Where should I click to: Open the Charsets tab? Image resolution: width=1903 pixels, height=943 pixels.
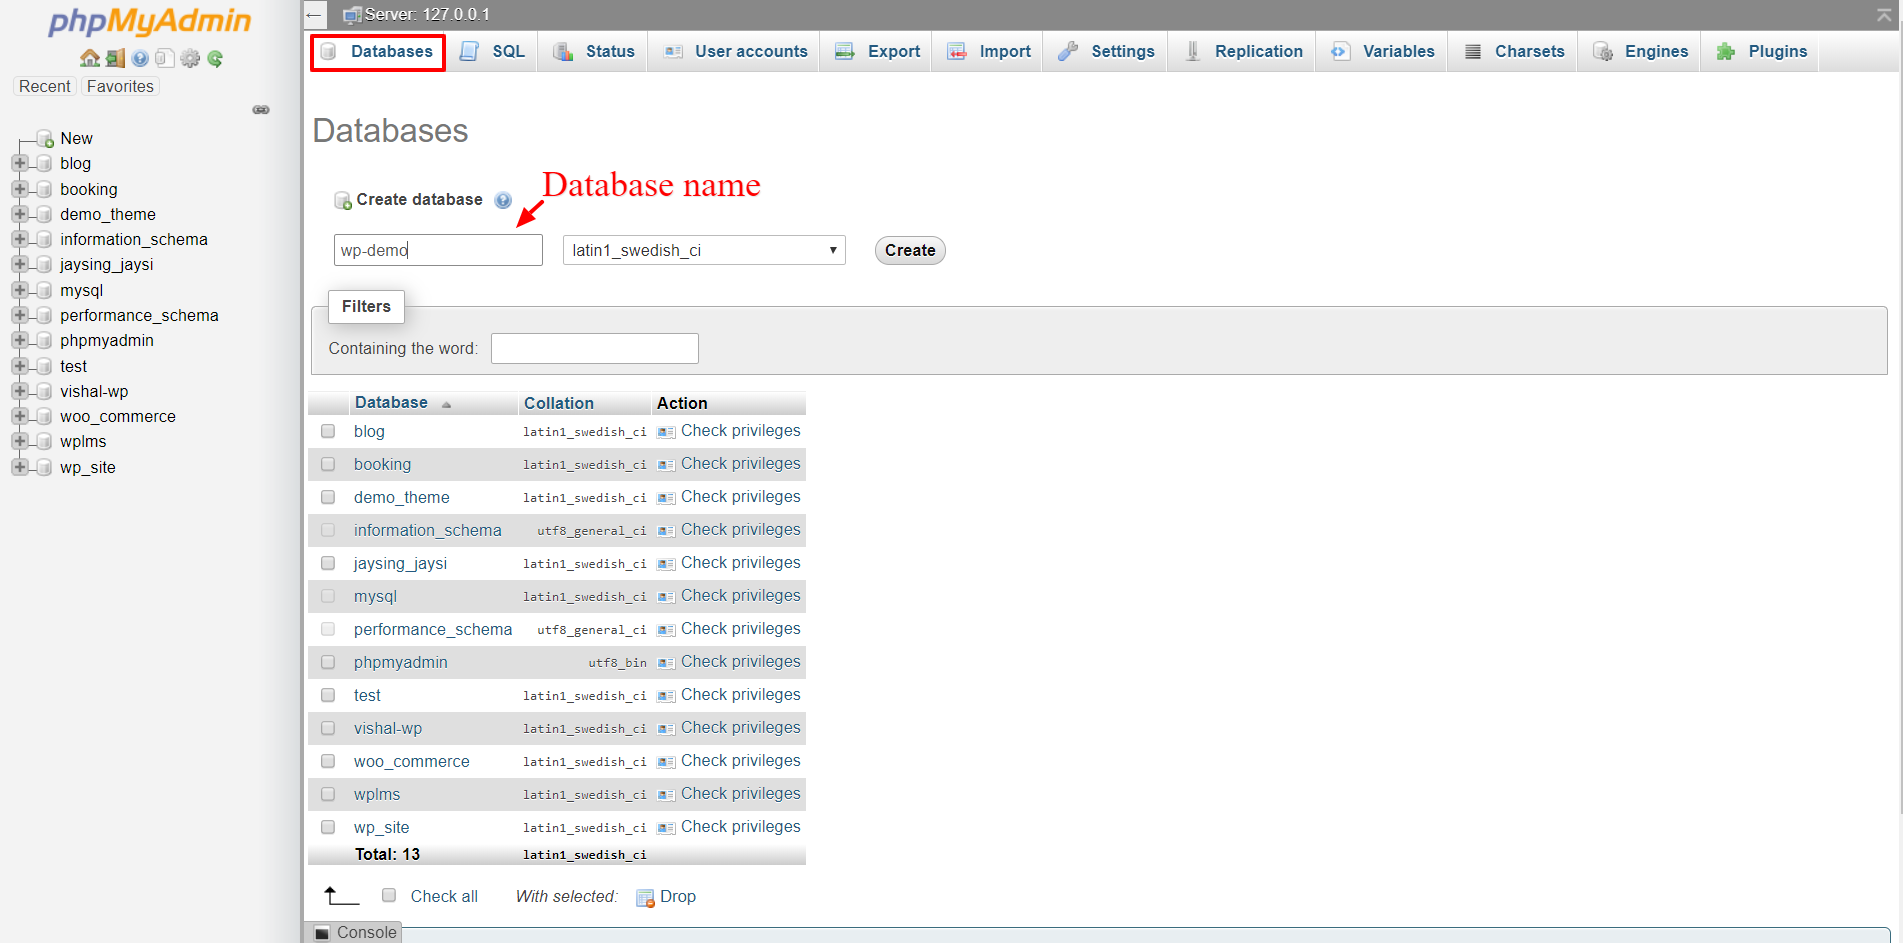(x=1514, y=52)
